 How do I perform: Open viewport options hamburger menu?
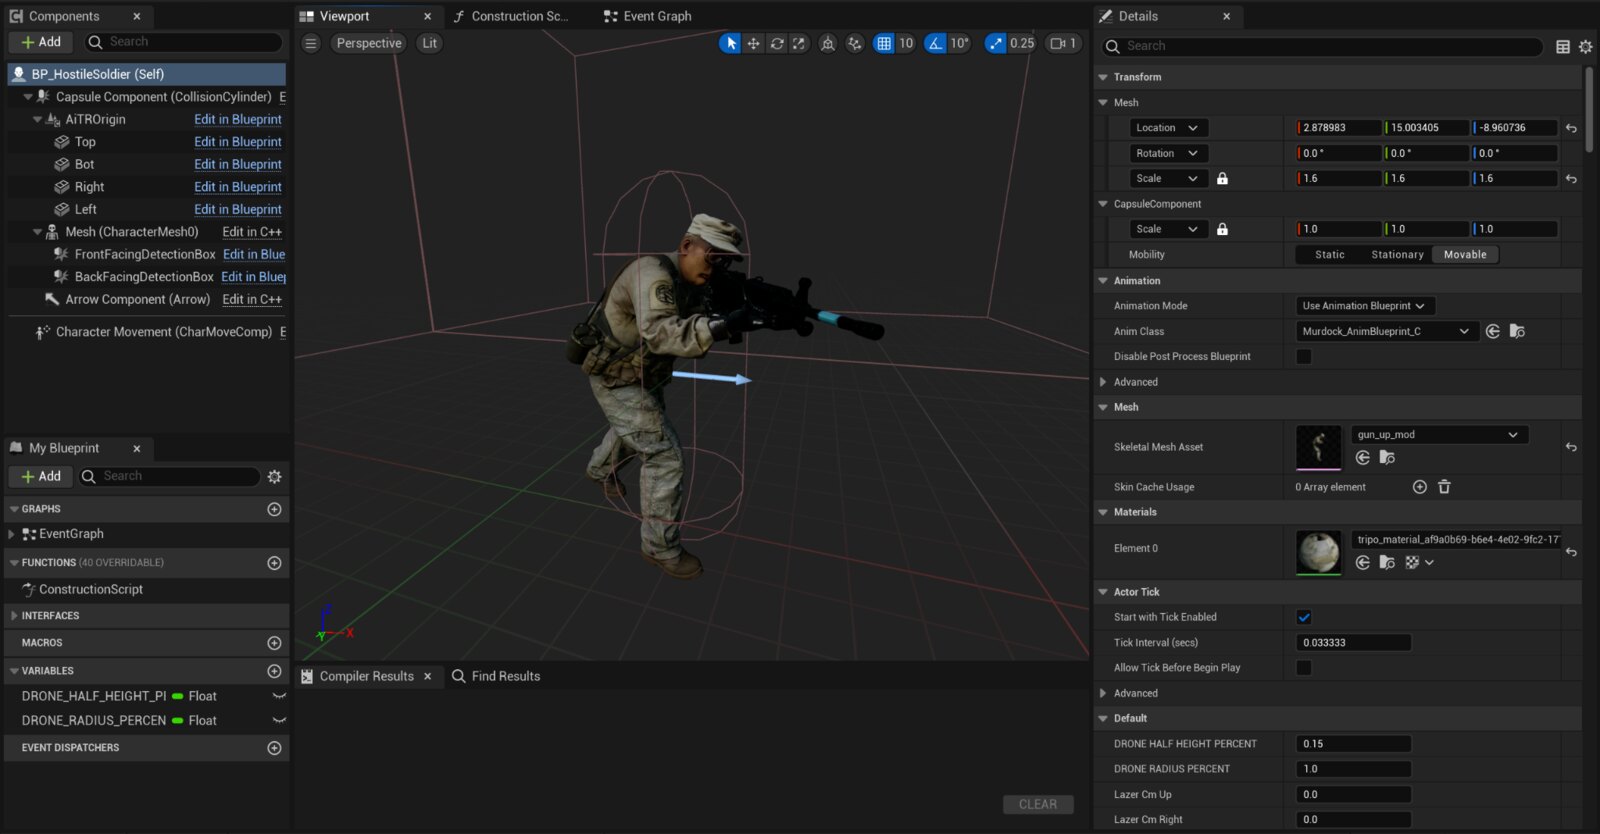311,43
